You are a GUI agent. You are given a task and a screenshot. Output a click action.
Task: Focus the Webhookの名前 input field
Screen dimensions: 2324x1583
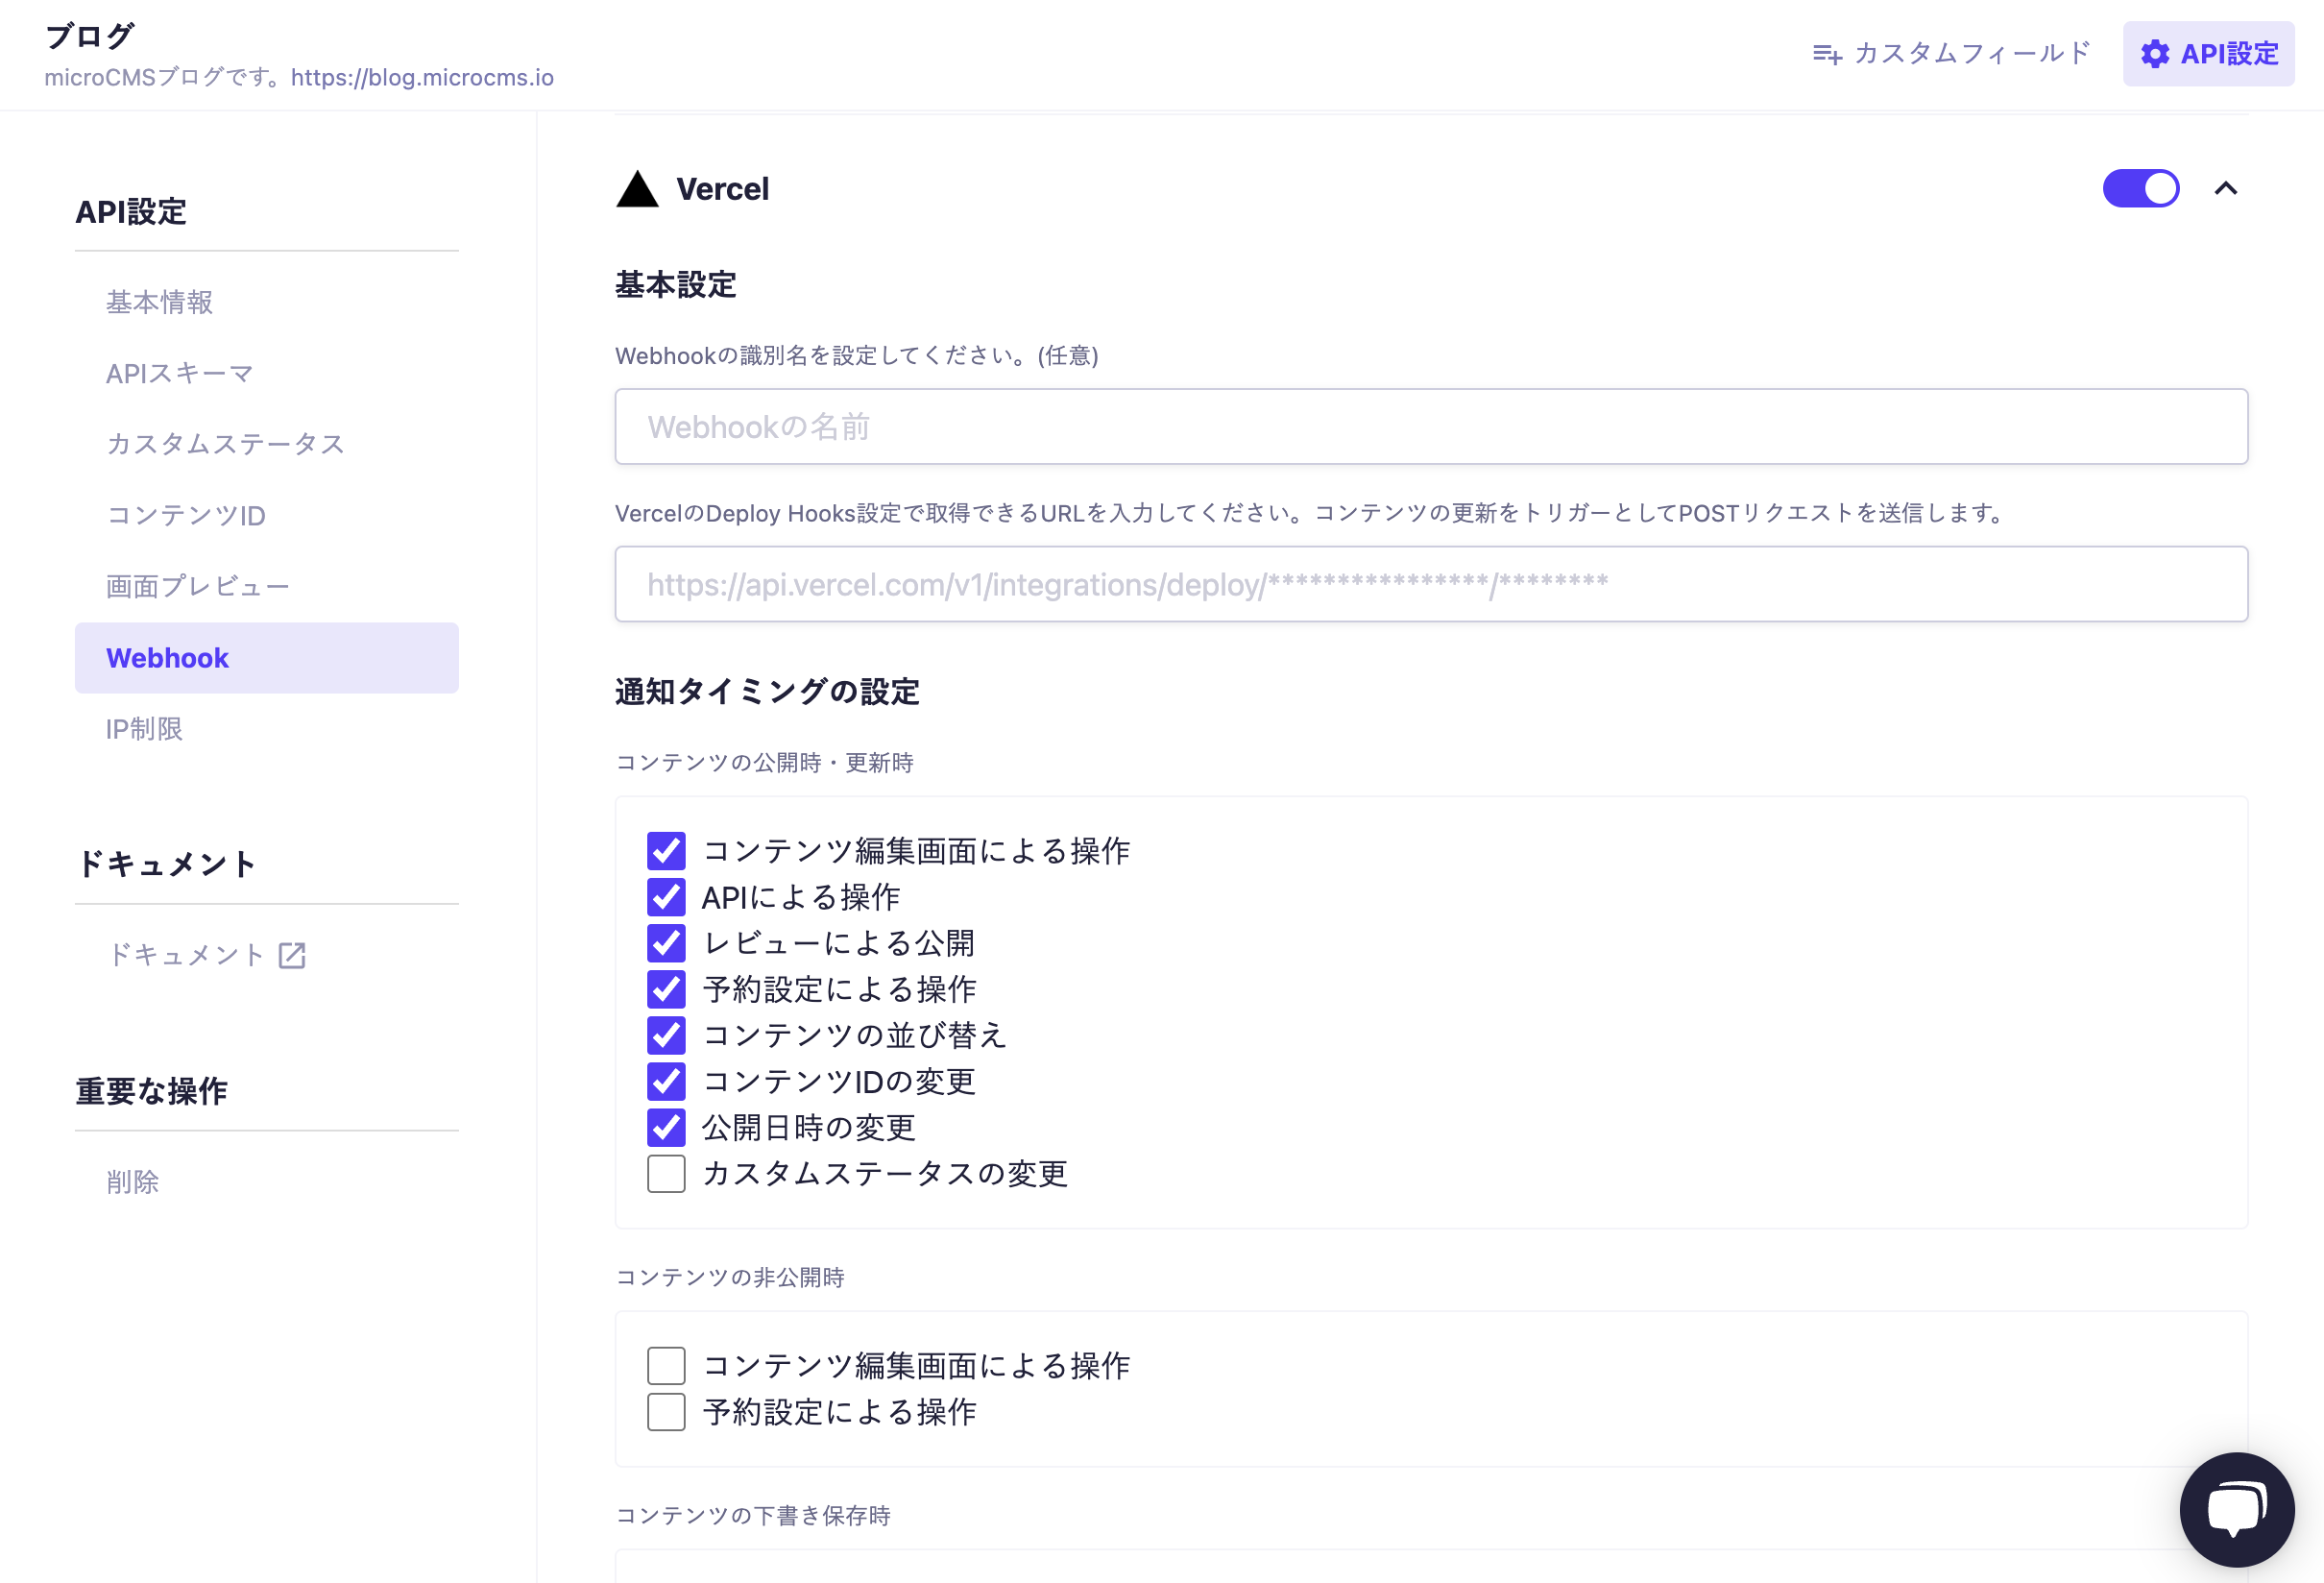(1430, 427)
